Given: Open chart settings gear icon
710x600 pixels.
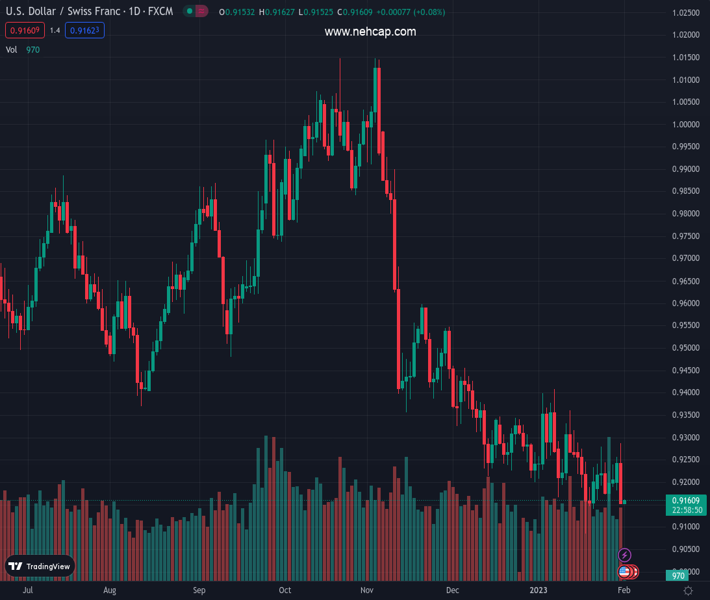Looking at the screenshot, I should coord(688,592).
